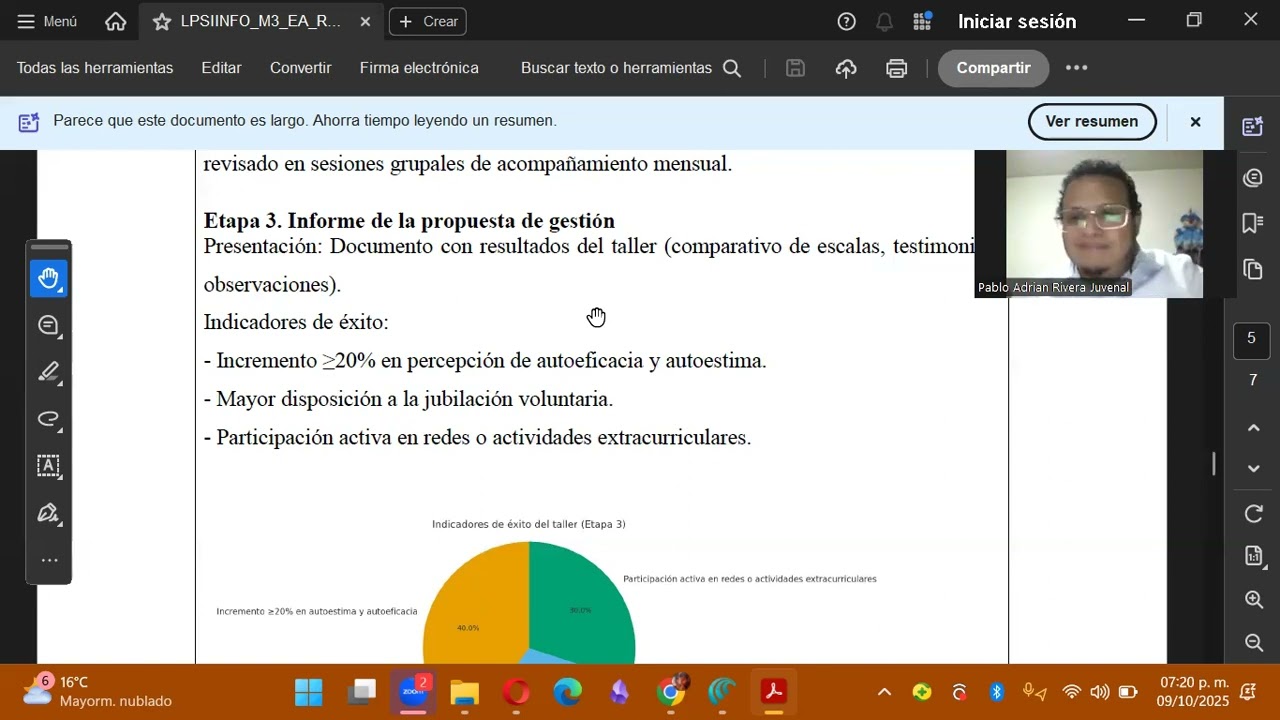1280x720 pixels.
Task: Open the Convertir menu
Action: coord(300,68)
